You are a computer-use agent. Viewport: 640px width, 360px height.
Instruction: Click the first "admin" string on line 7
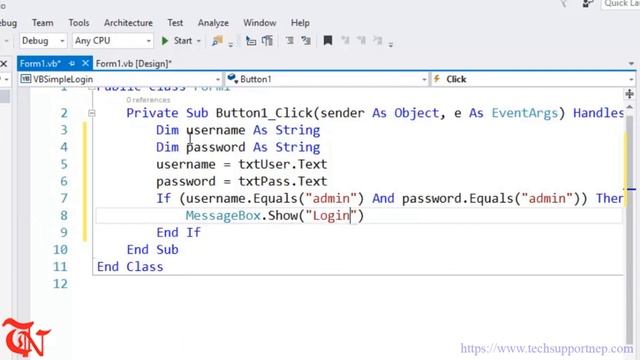[x=331, y=198]
